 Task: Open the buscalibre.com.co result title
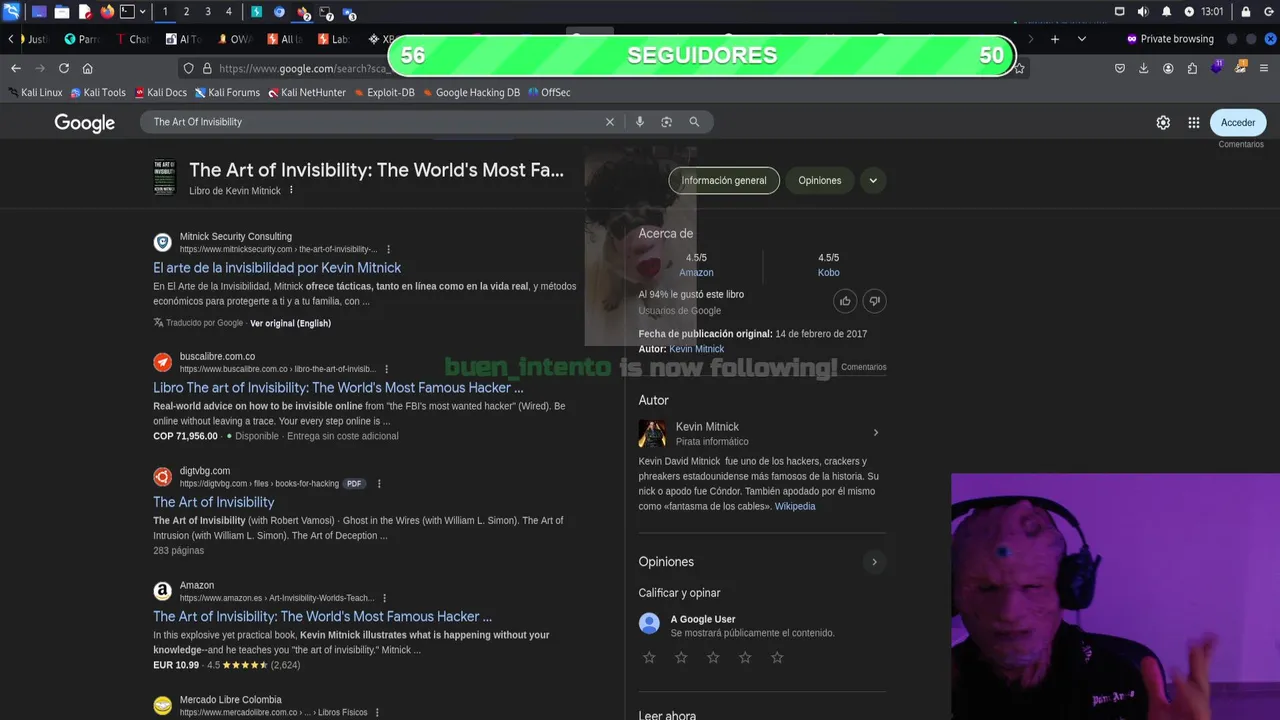(x=338, y=388)
